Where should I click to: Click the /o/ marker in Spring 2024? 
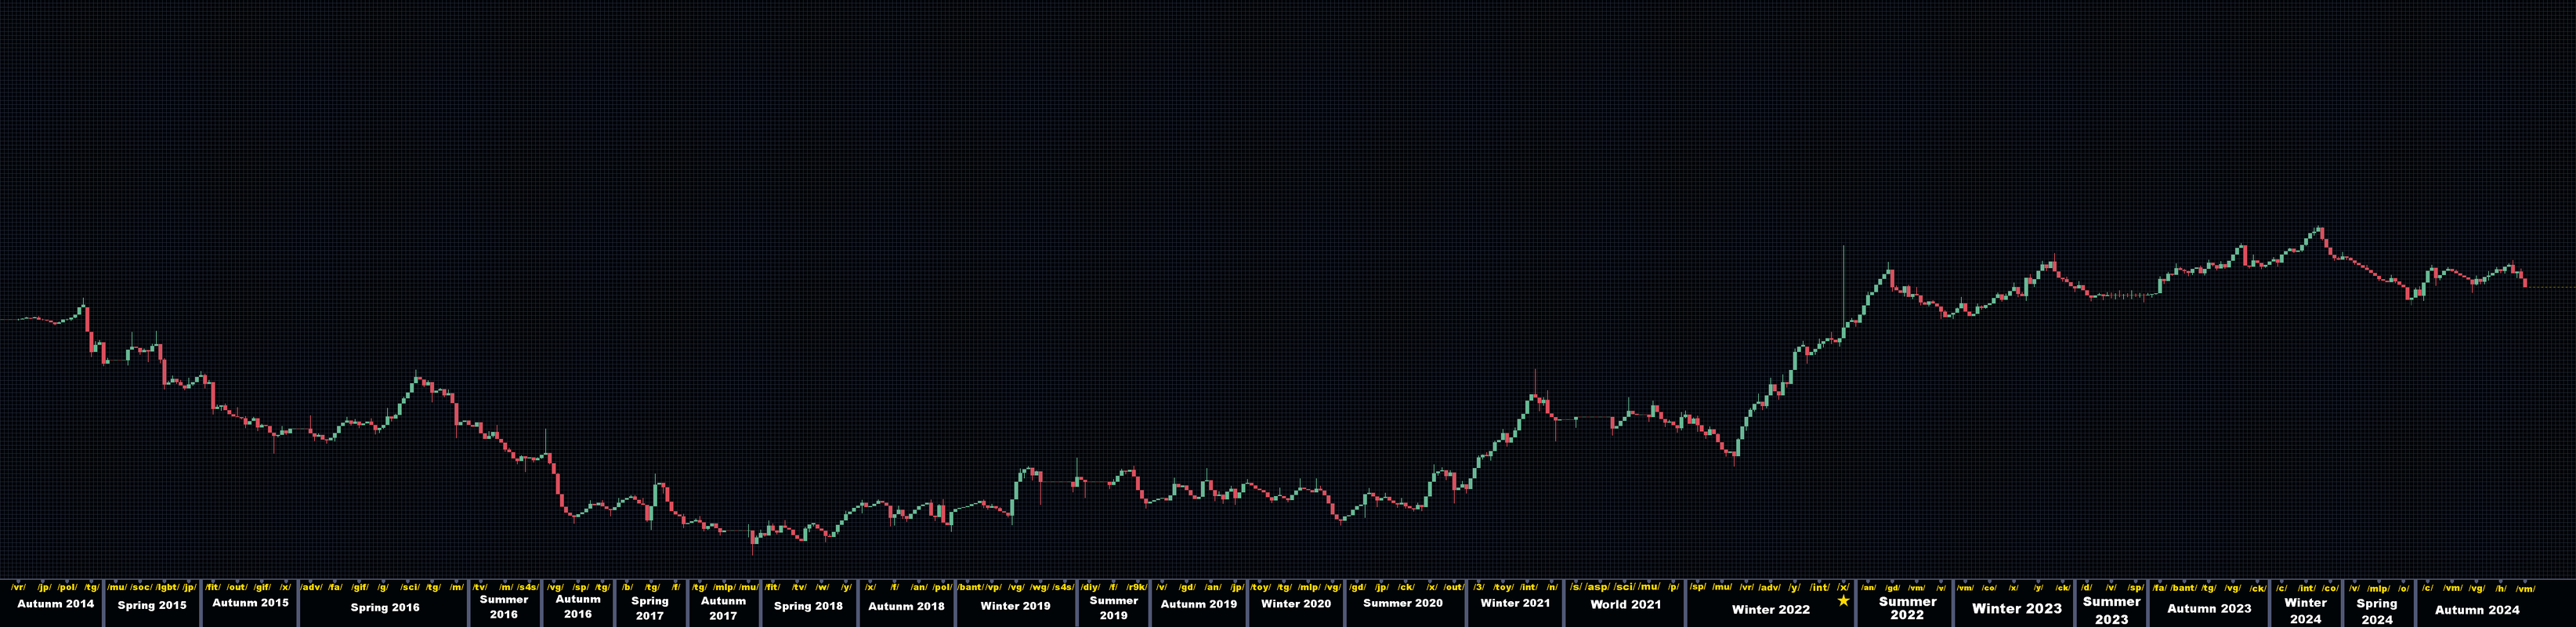pos(2403,589)
